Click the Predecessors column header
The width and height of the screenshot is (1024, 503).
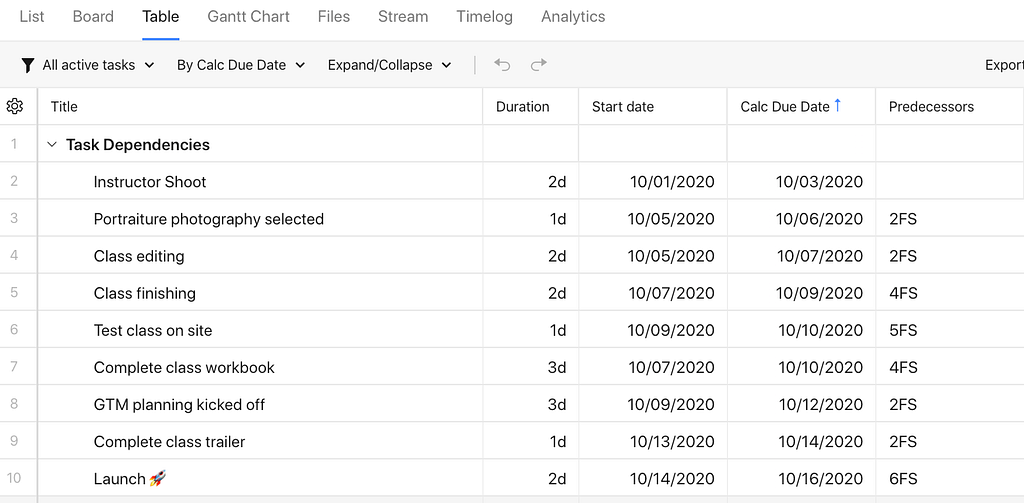(x=931, y=107)
